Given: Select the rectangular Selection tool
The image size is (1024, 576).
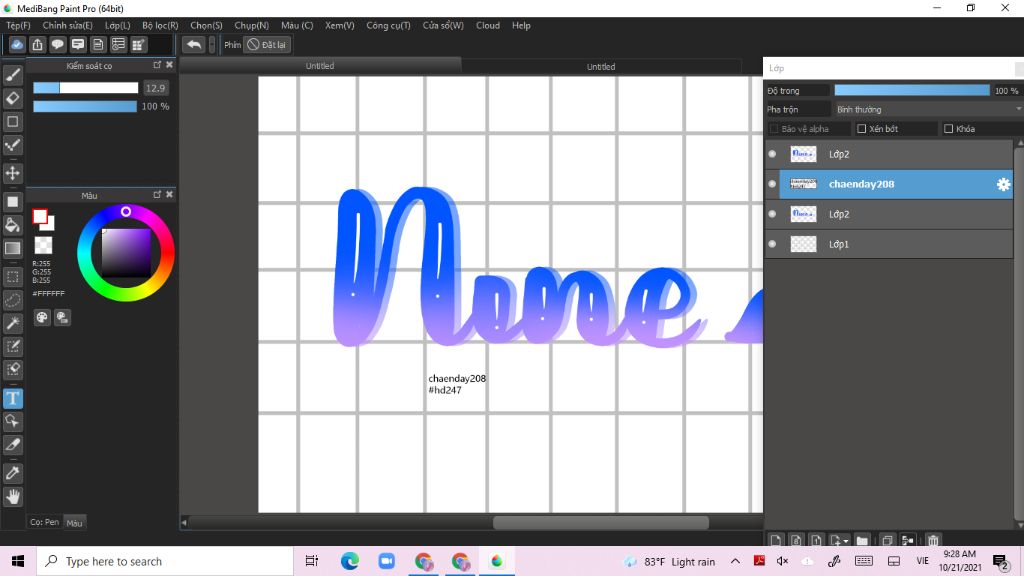Looking at the screenshot, I should (x=13, y=277).
